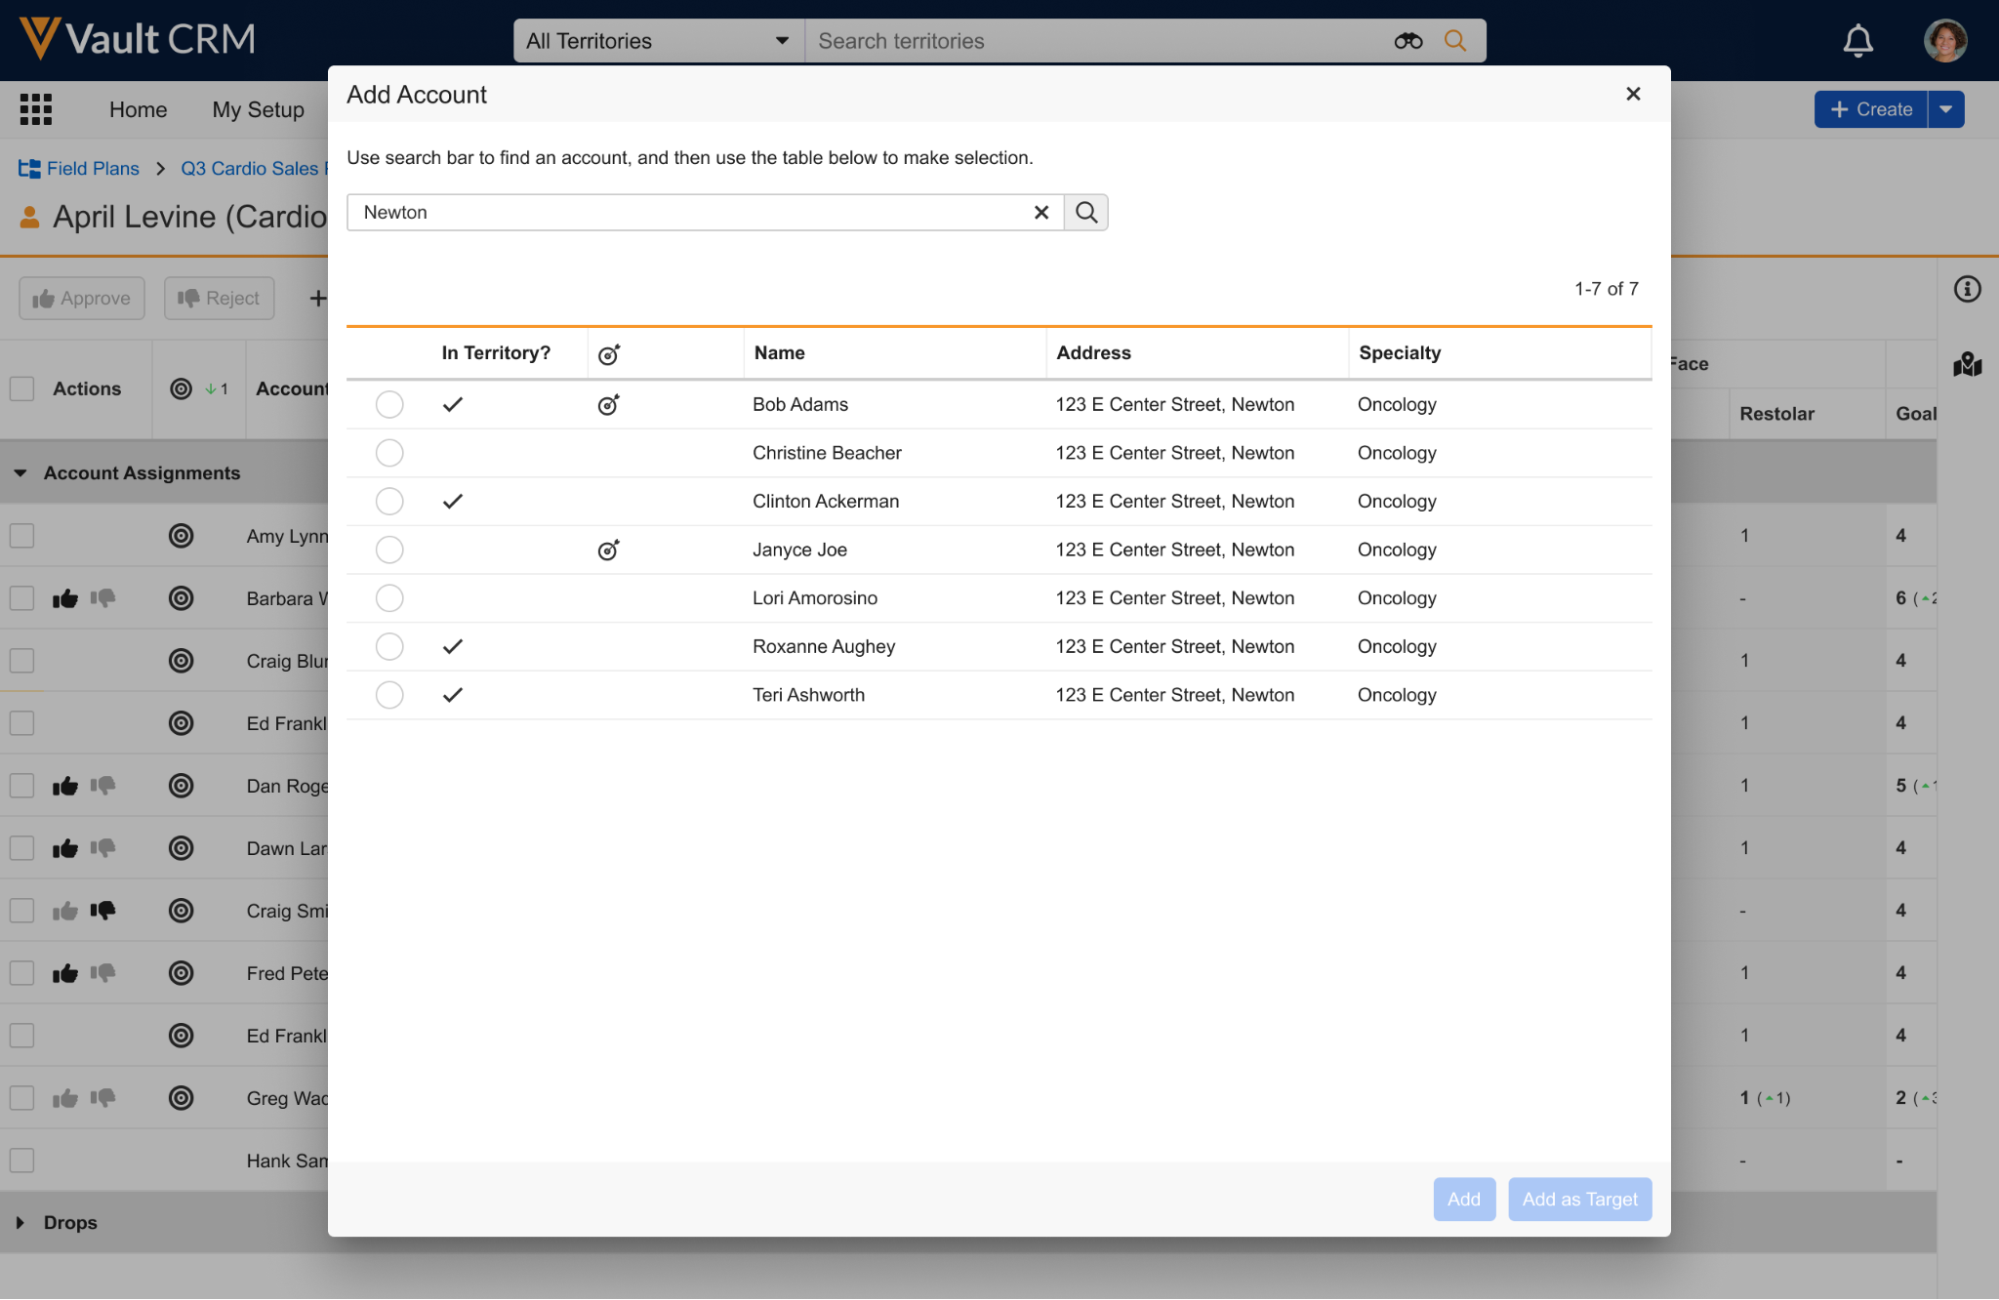Check the box for Amy Lynn row

[22, 536]
